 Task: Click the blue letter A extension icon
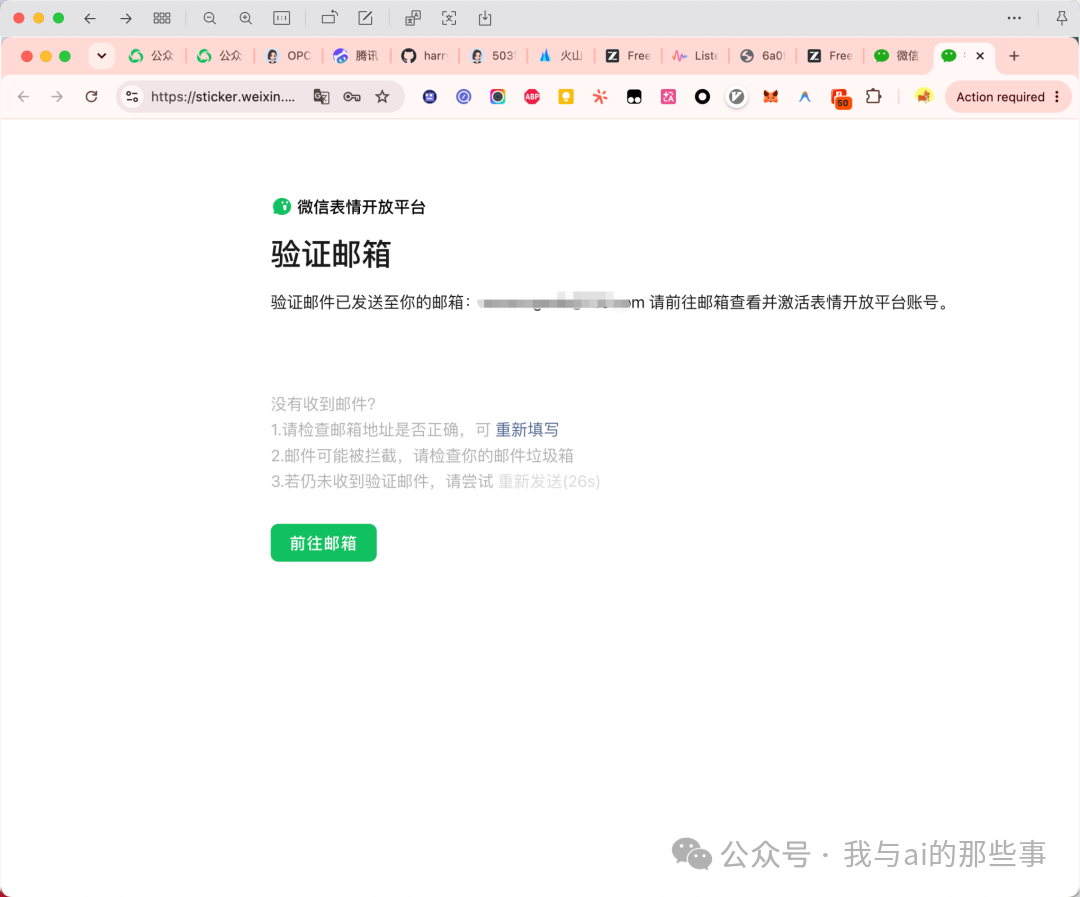804,96
